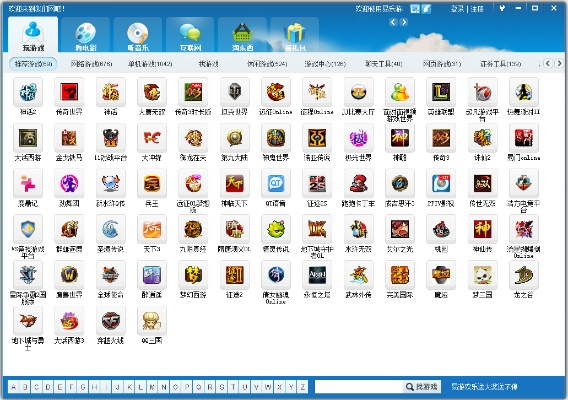This screenshot has width=568, height=400.
Task: Open the 龙之谷 game icon
Action: (x=523, y=275)
